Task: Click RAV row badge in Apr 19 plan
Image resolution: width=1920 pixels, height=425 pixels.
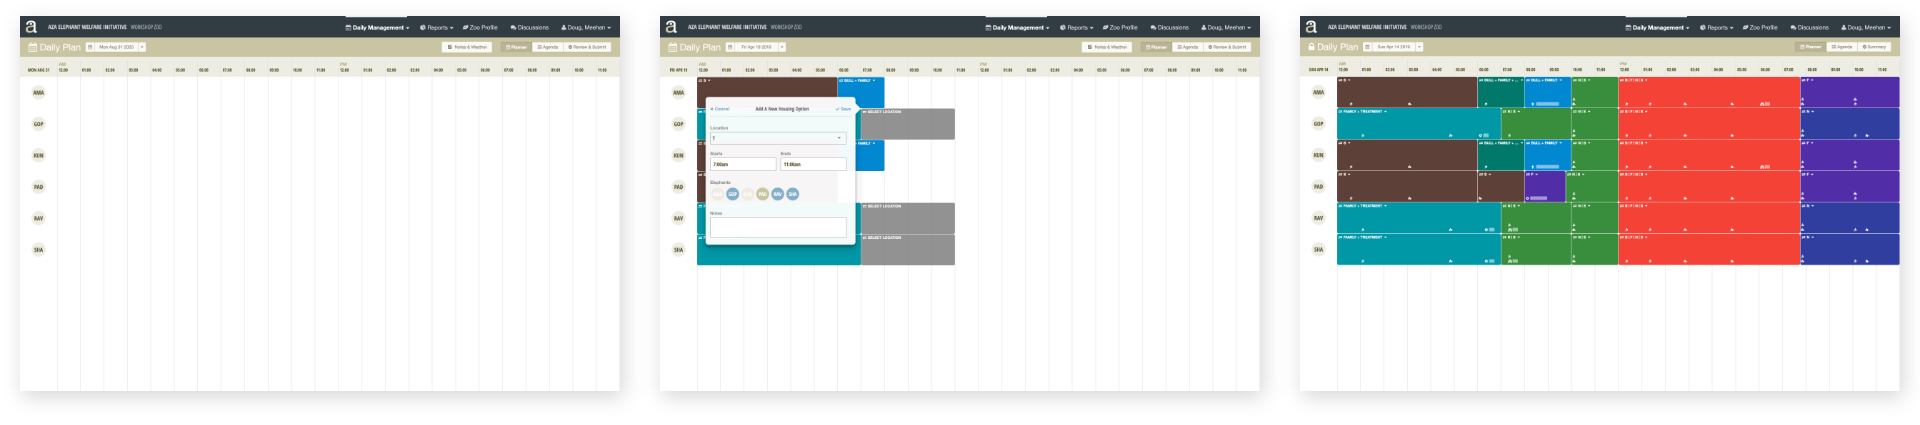Action: pos(678,218)
